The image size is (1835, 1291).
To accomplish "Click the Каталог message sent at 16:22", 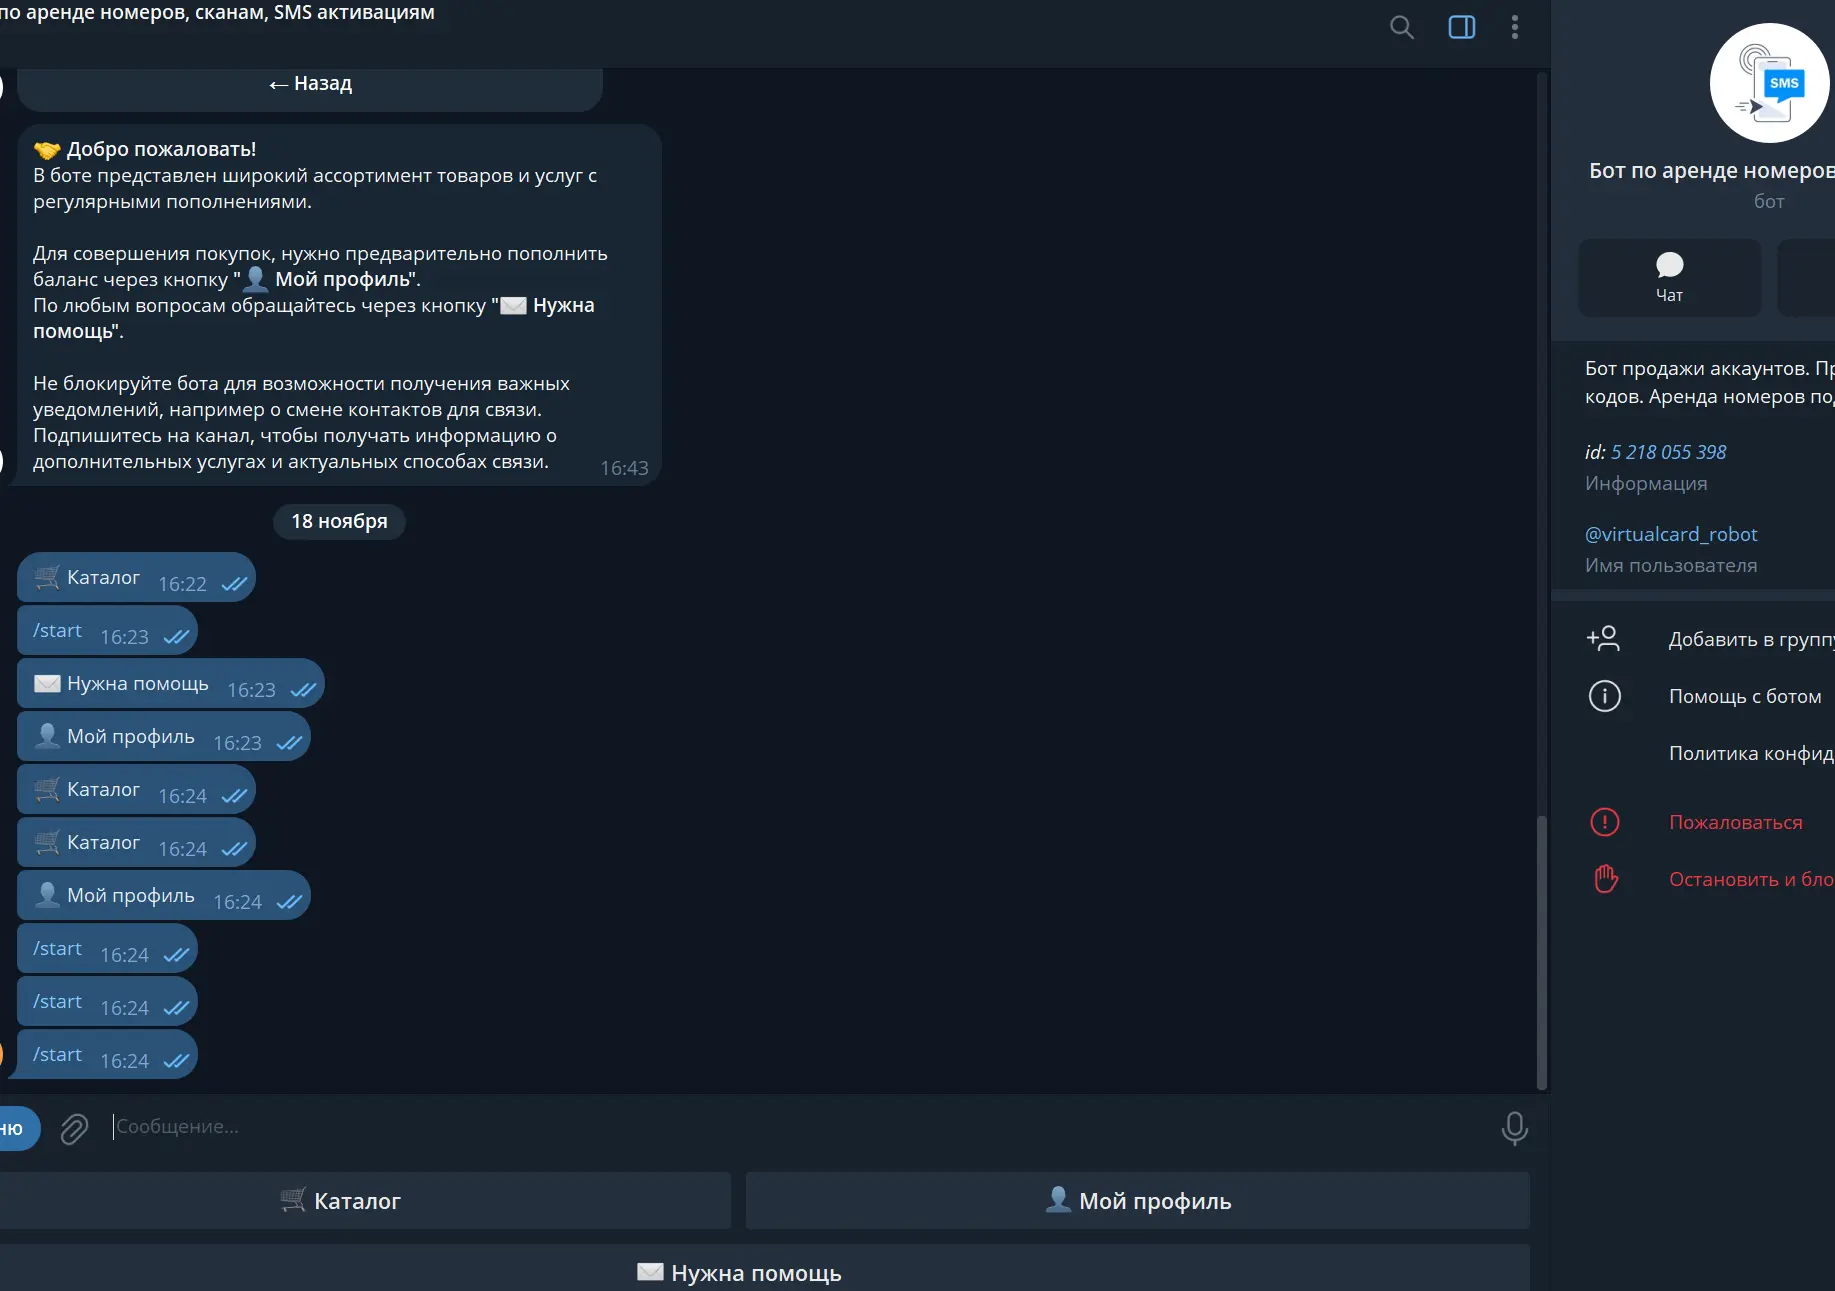I will [x=137, y=578].
